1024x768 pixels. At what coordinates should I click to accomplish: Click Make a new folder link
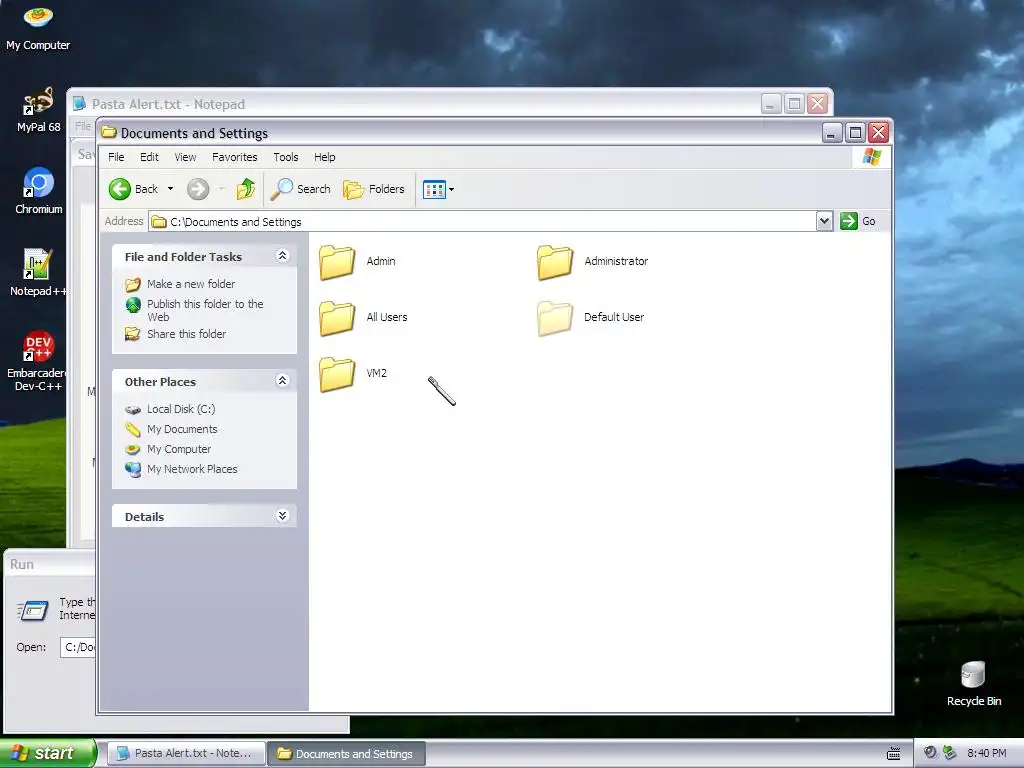(x=191, y=284)
